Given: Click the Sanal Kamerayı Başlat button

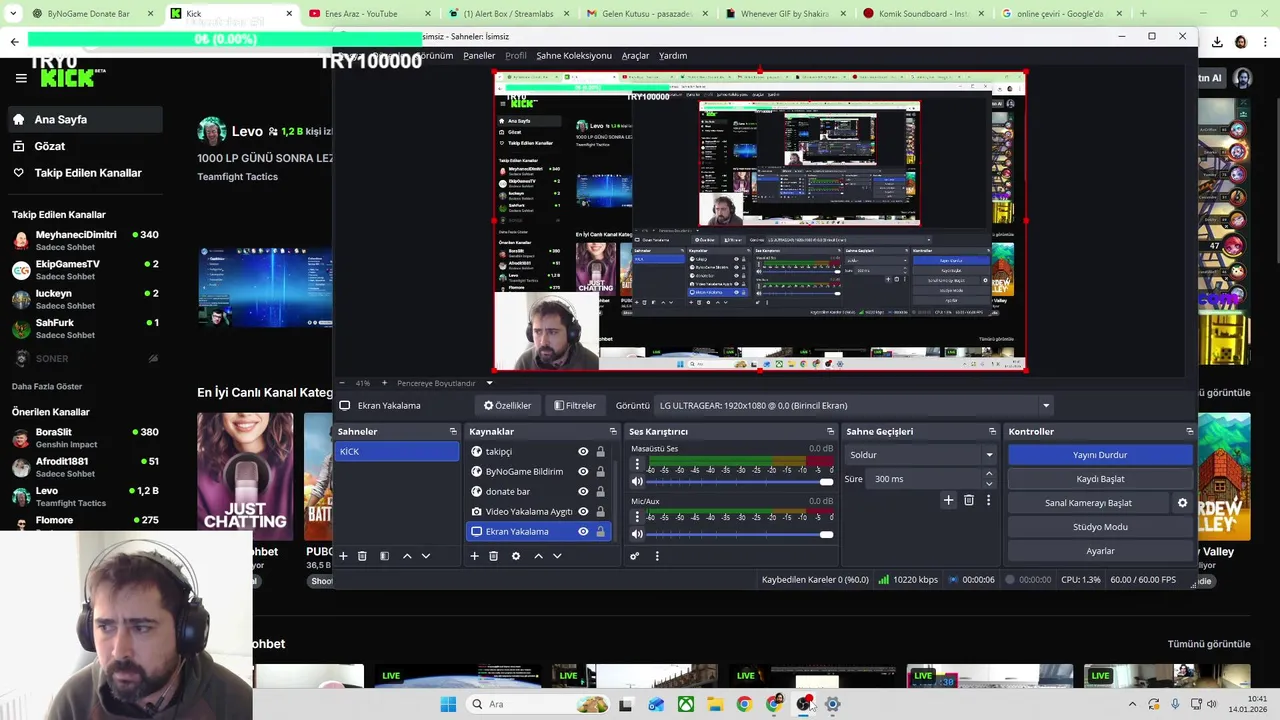Looking at the screenshot, I should pyautogui.click(x=1088, y=503).
